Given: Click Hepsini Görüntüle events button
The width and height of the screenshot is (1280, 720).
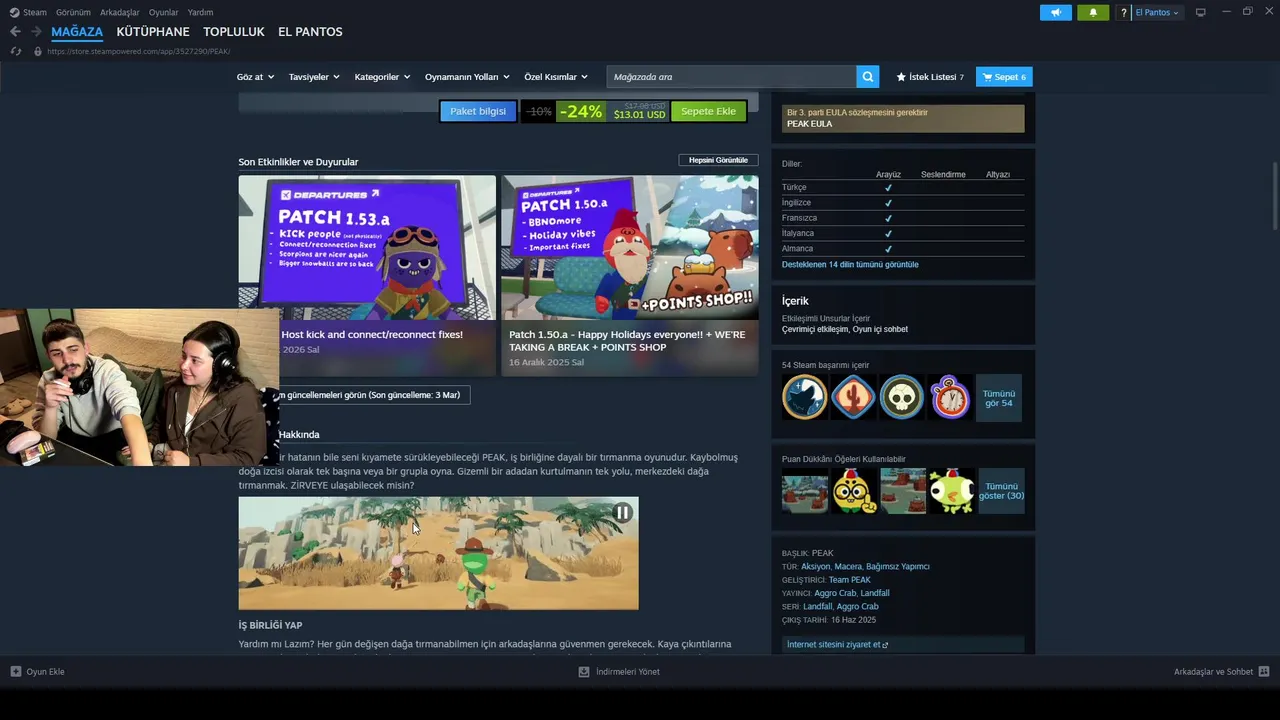Looking at the screenshot, I should coord(718,160).
